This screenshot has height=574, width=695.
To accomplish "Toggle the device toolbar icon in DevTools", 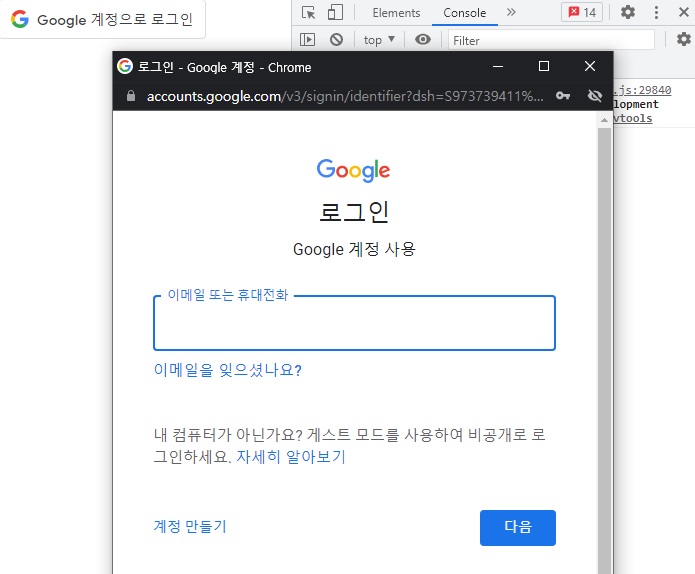I will click(x=335, y=12).
